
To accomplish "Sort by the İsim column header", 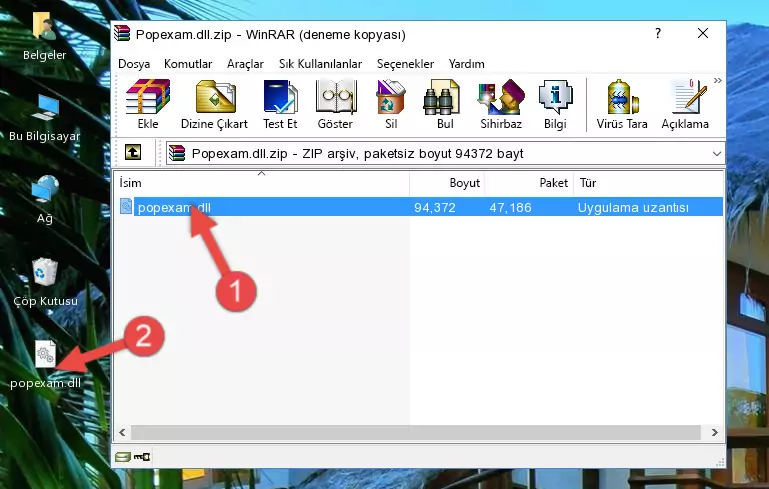I will [x=262, y=183].
